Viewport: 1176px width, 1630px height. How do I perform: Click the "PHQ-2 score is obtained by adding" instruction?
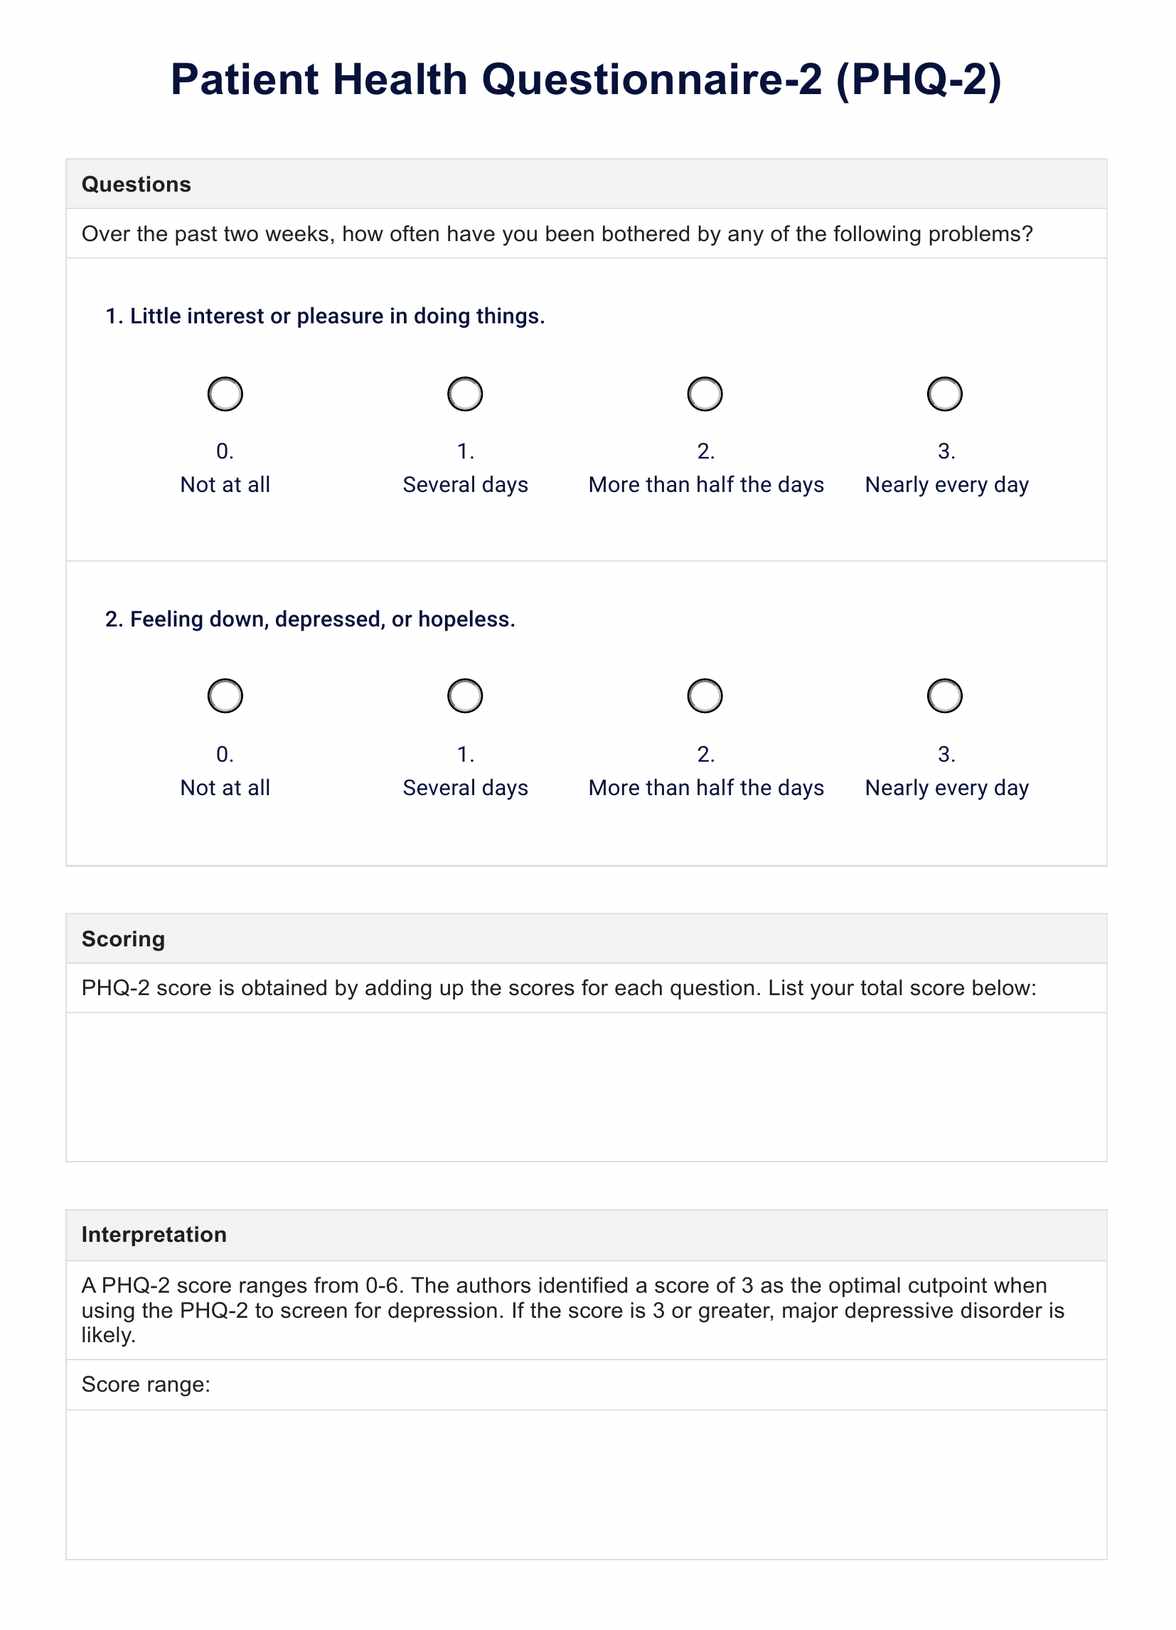pos(559,988)
